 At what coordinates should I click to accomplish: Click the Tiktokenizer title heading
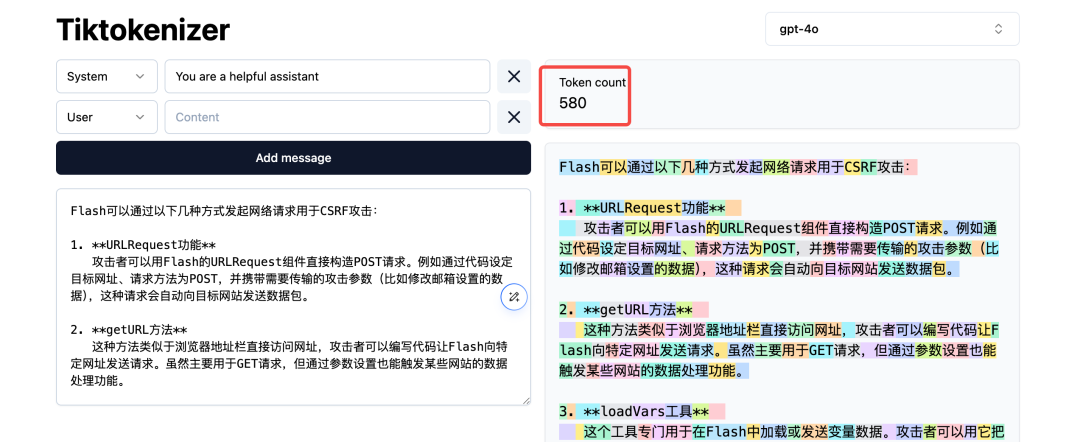(143, 30)
